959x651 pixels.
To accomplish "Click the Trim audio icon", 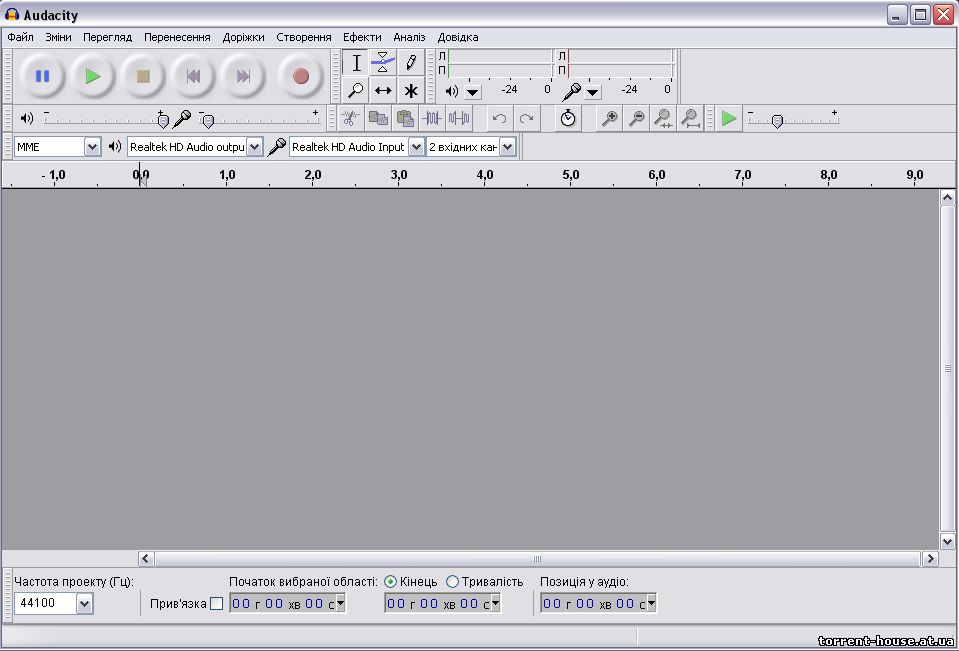I will coord(432,118).
